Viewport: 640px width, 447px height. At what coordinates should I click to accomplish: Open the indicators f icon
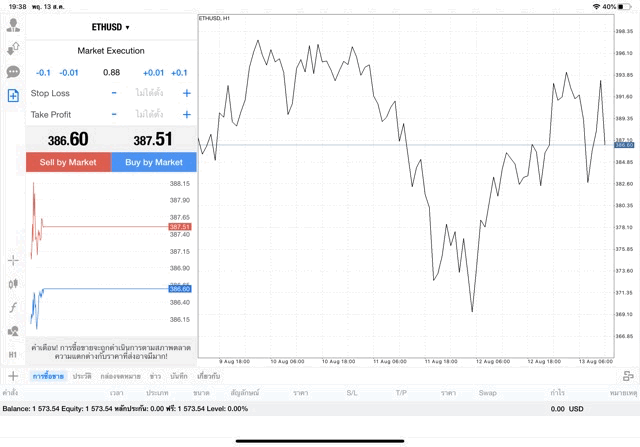13,308
